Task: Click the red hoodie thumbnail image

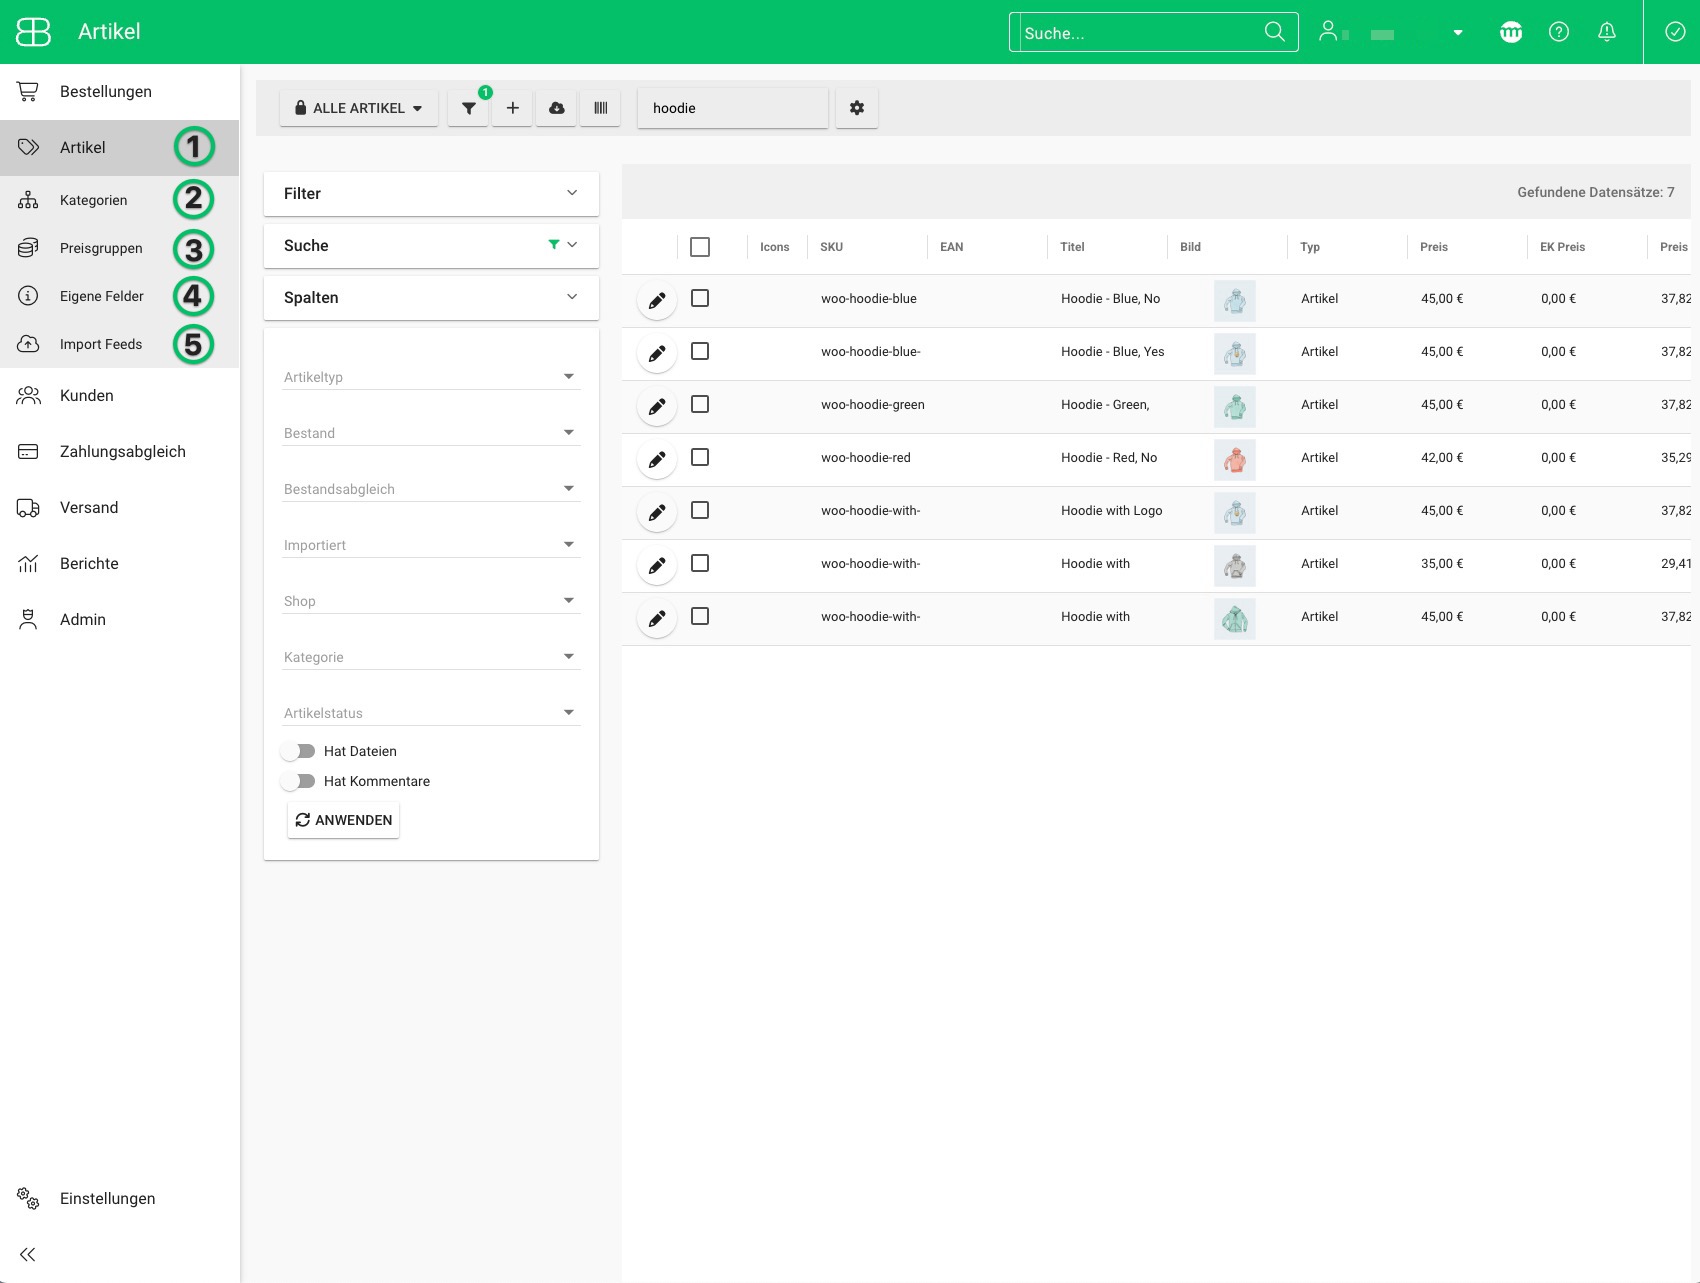Action: [x=1235, y=460]
